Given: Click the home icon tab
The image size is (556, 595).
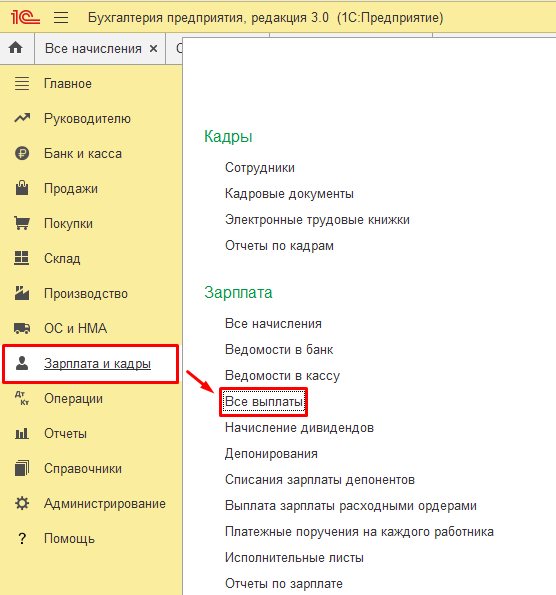Looking at the screenshot, I should click(x=16, y=48).
